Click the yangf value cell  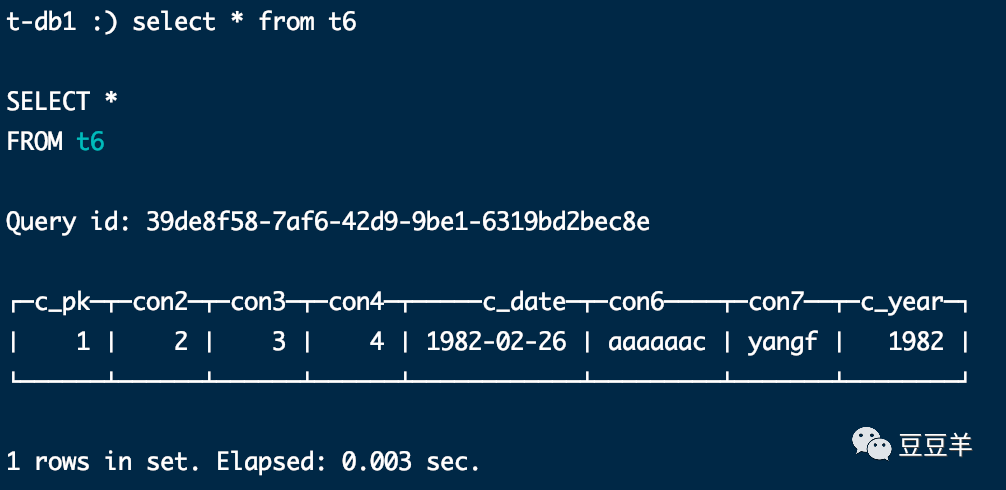(x=783, y=342)
